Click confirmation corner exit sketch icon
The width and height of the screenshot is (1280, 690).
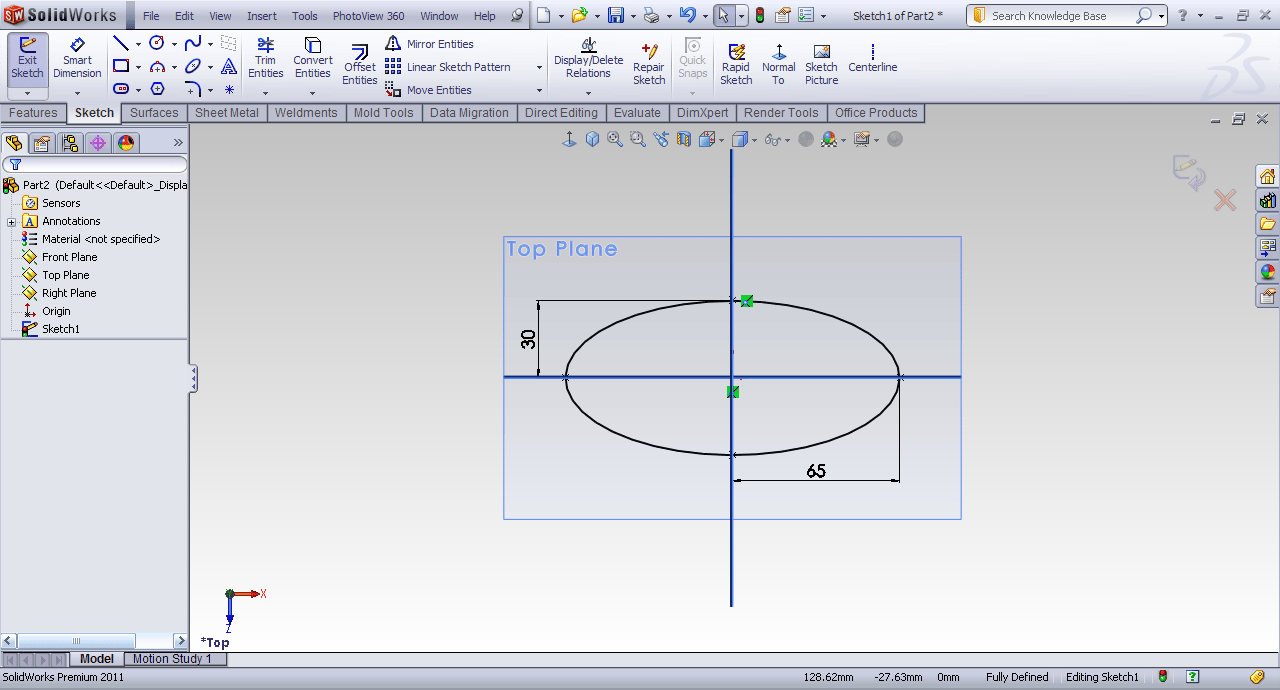point(1189,173)
